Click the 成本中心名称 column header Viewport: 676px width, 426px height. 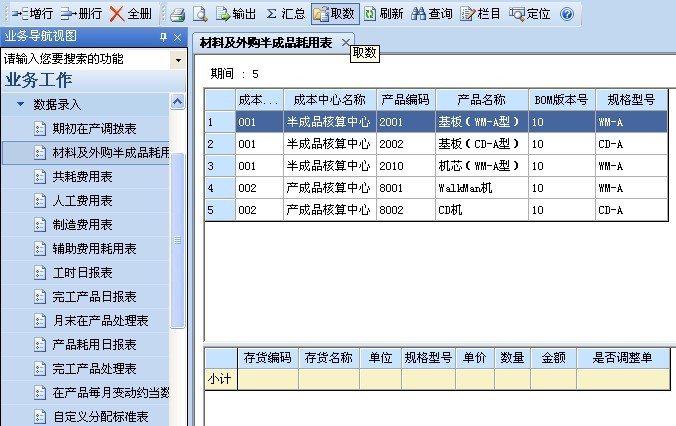click(329, 100)
